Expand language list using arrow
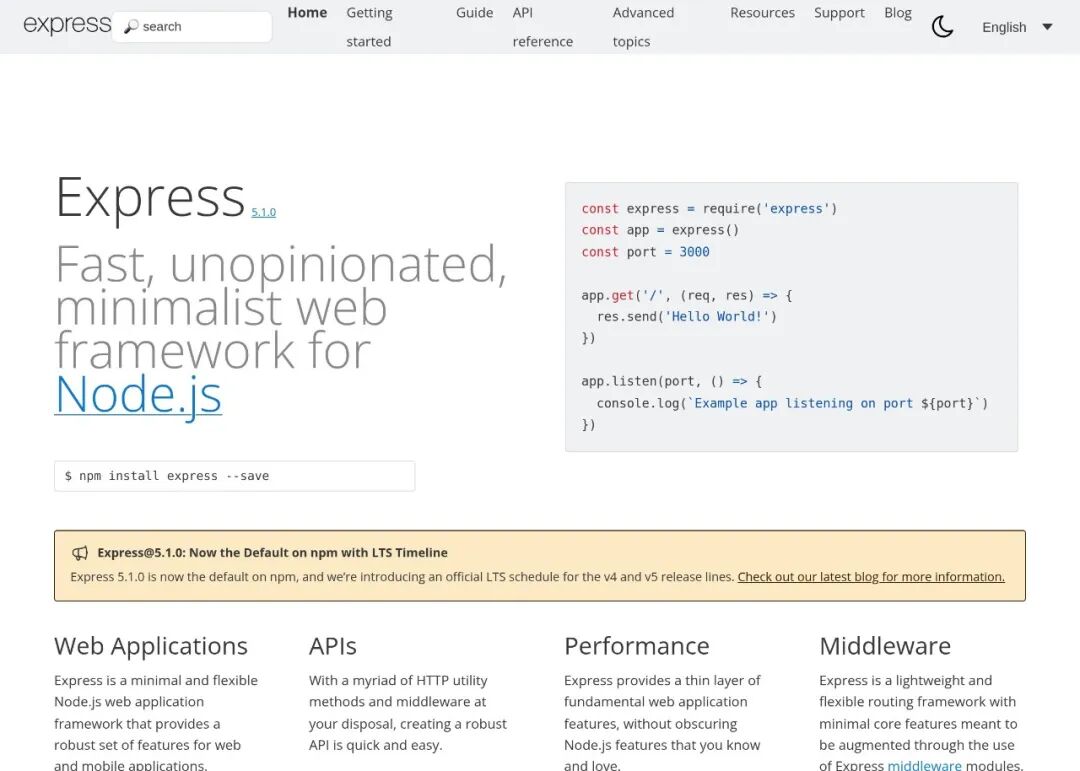The image size is (1080, 771). pyautogui.click(x=1047, y=27)
